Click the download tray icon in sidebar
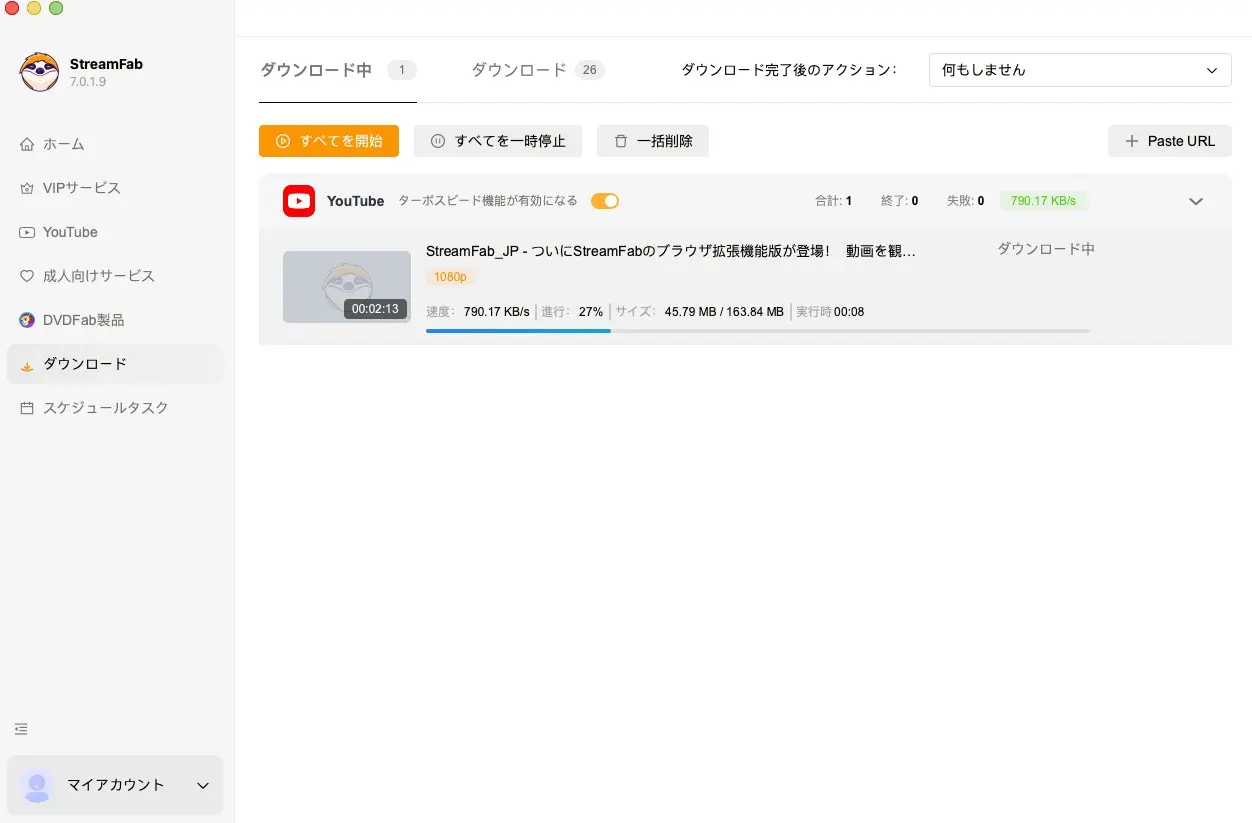 click(x=27, y=365)
